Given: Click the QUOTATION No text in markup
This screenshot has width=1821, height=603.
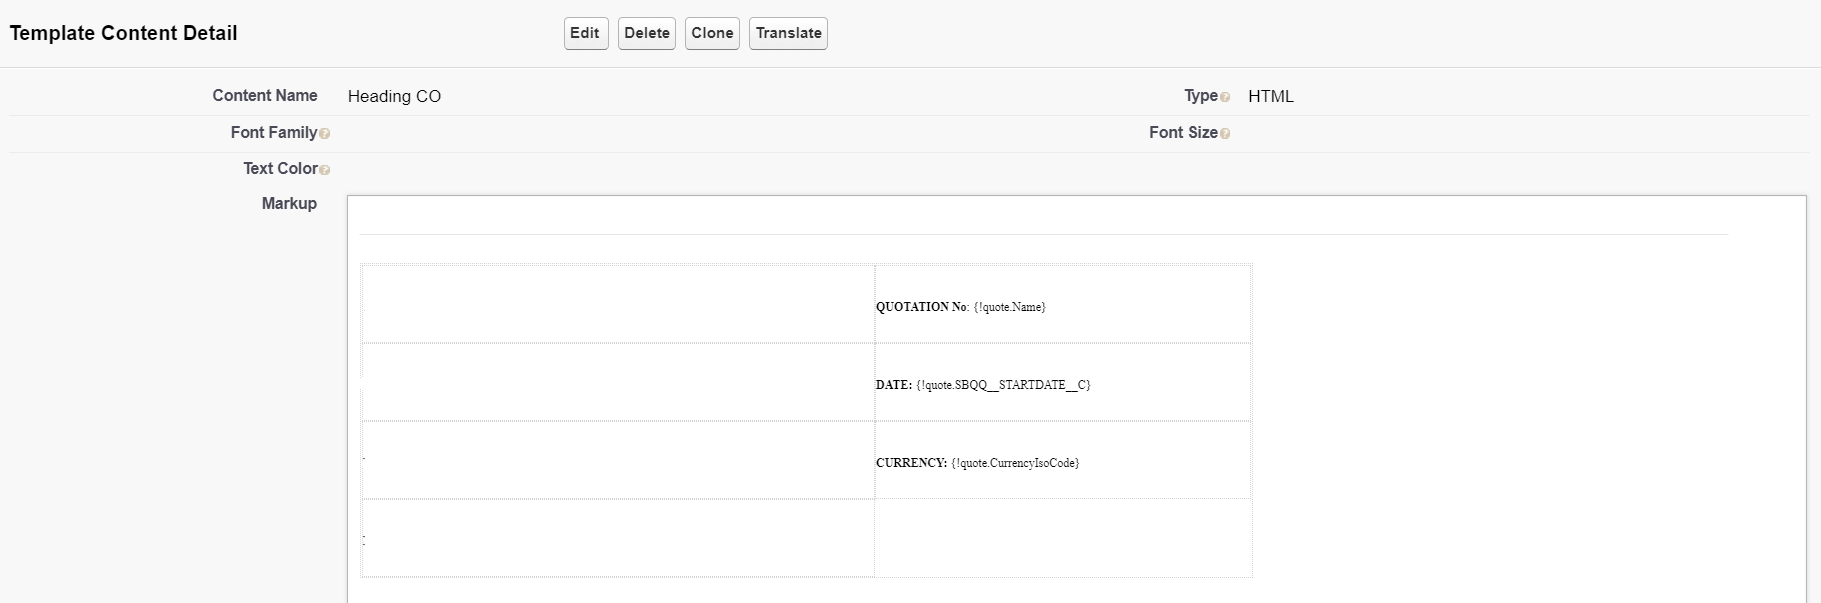Looking at the screenshot, I should (921, 307).
